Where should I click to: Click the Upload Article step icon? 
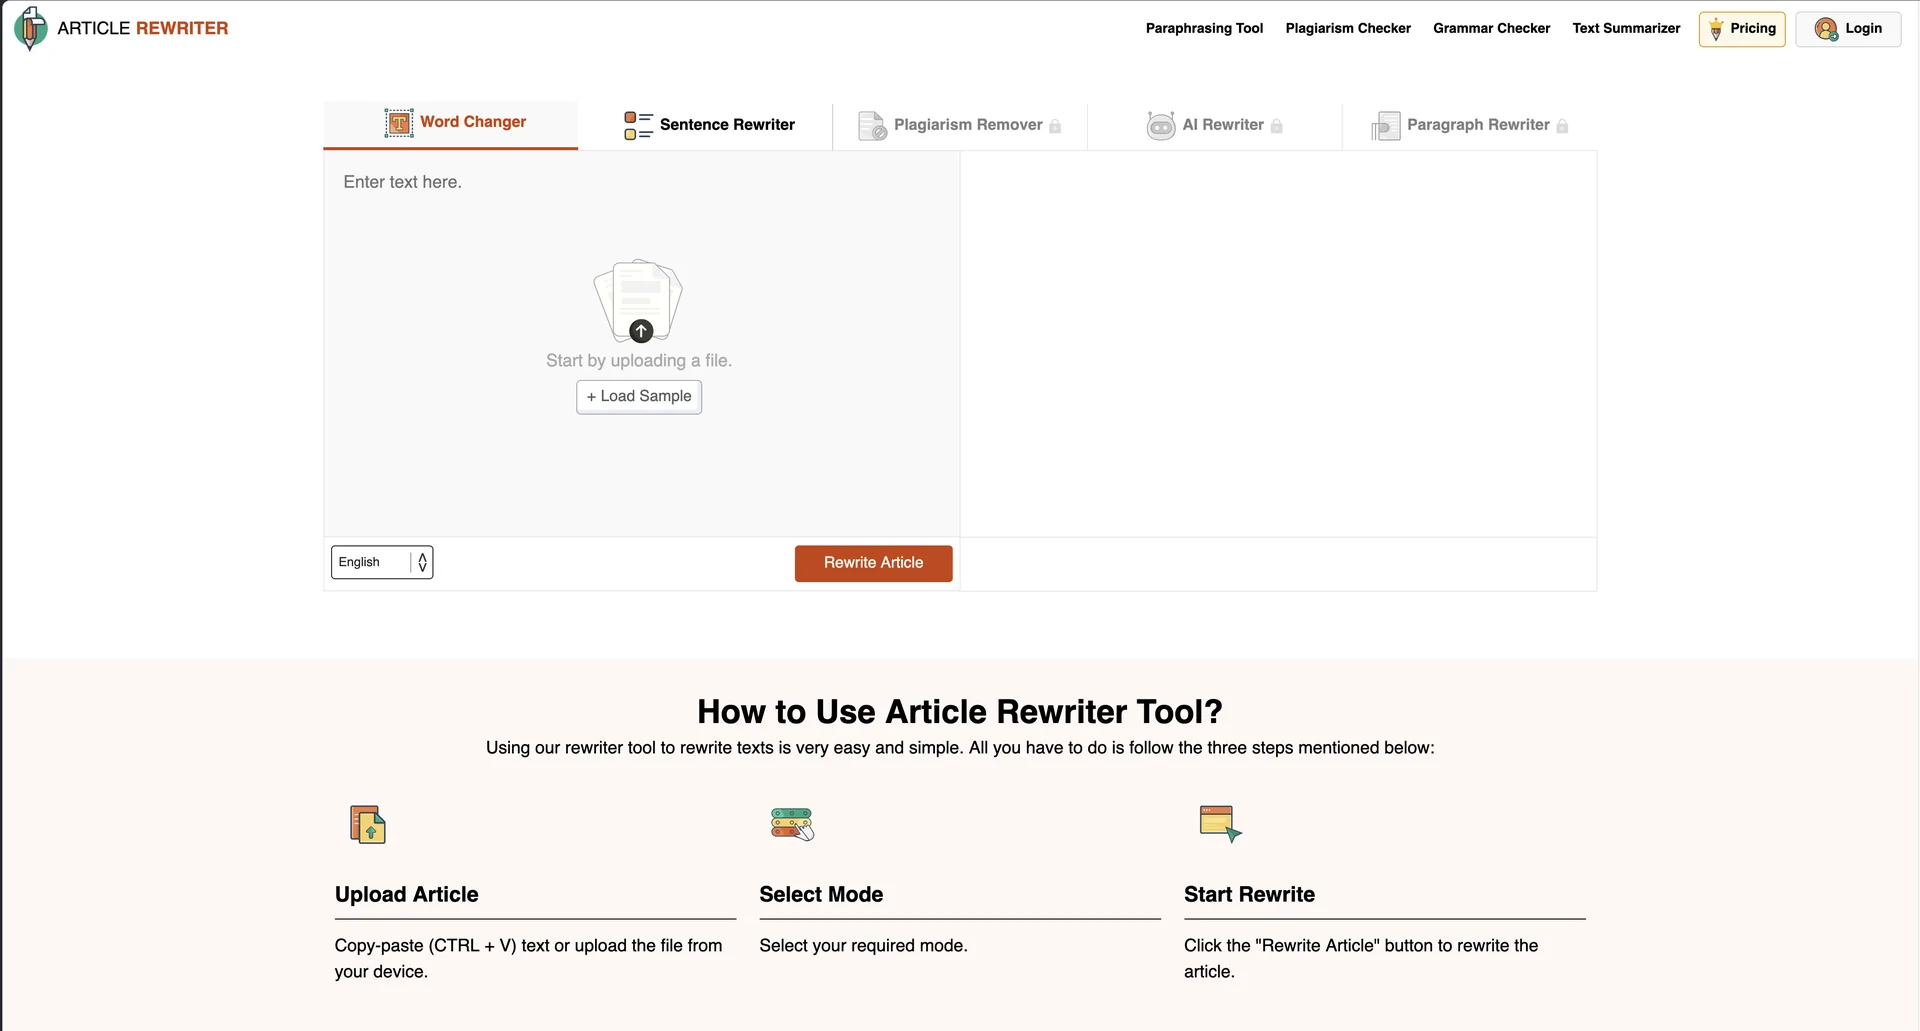[x=368, y=824]
